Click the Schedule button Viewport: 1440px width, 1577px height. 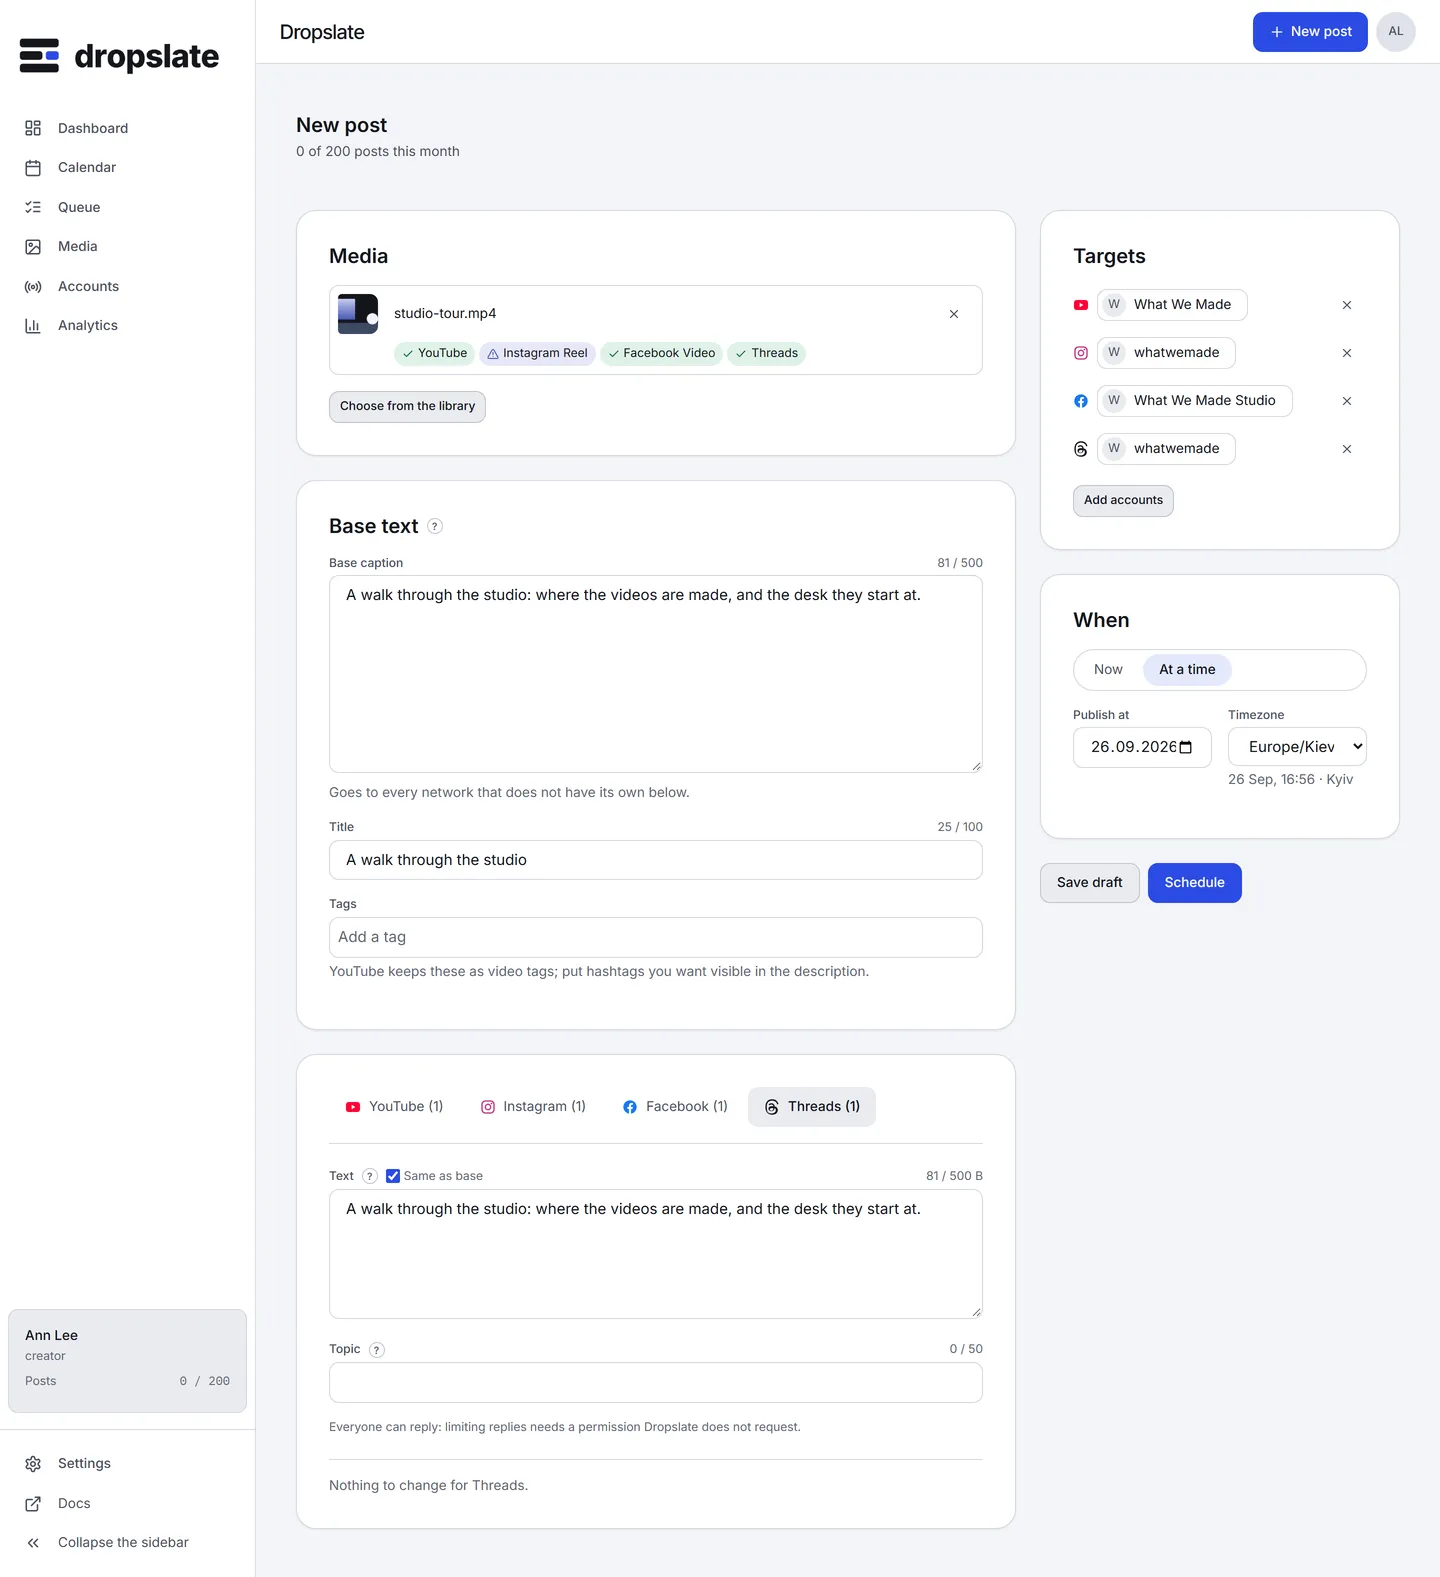pyautogui.click(x=1195, y=883)
